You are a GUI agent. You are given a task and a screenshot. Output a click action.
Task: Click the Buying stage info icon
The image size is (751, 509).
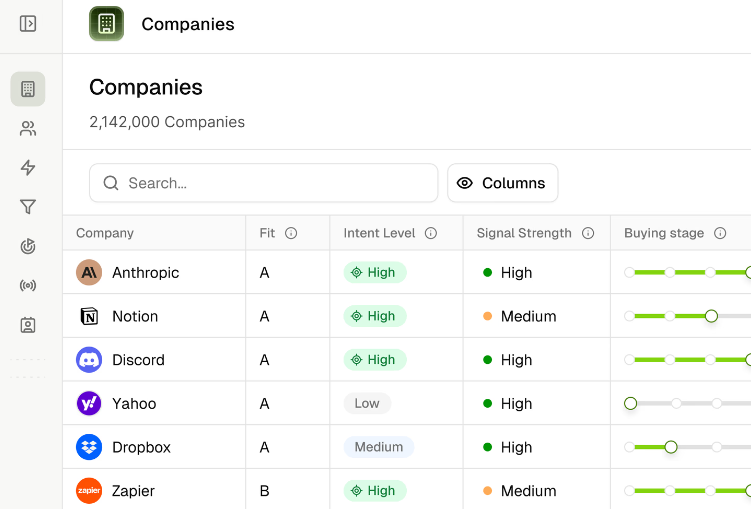[720, 233]
